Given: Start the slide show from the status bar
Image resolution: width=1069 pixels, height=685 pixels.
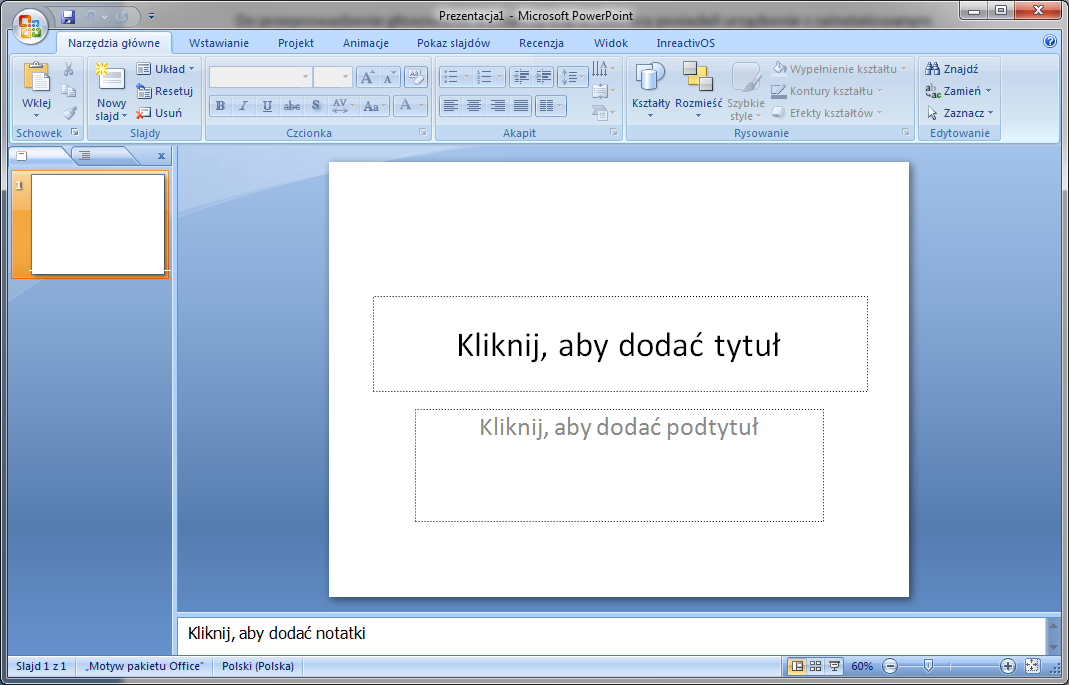Looking at the screenshot, I should click(834, 666).
